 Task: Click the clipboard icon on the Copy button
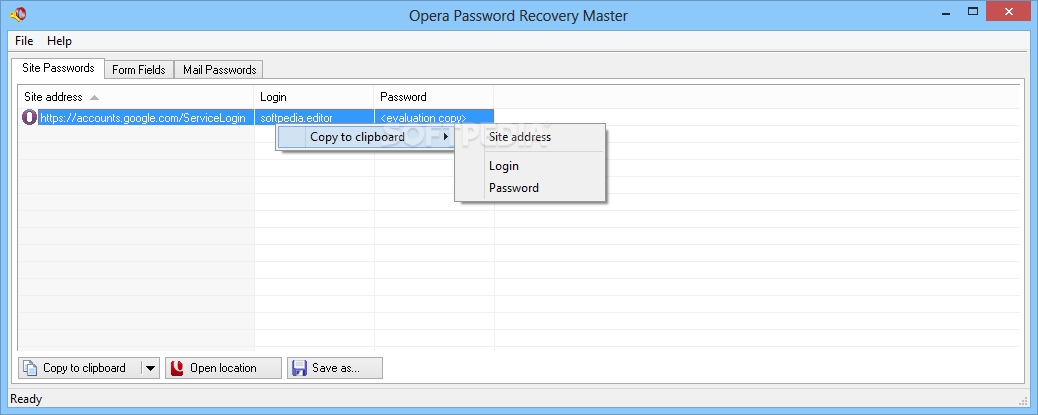point(30,368)
